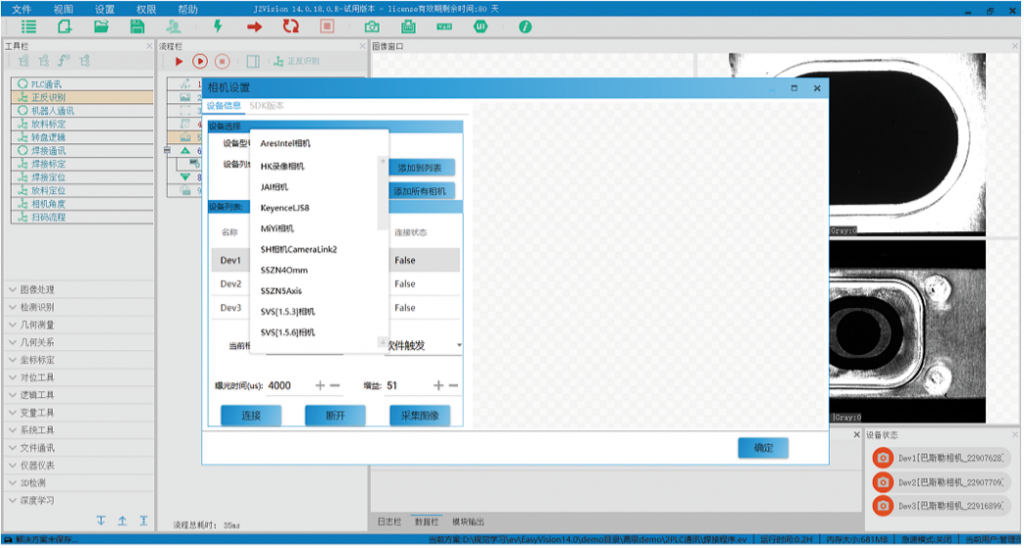Click the split panel layout icon in flow bar
The width and height of the screenshot is (1024, 548).
tap(253, 61)
